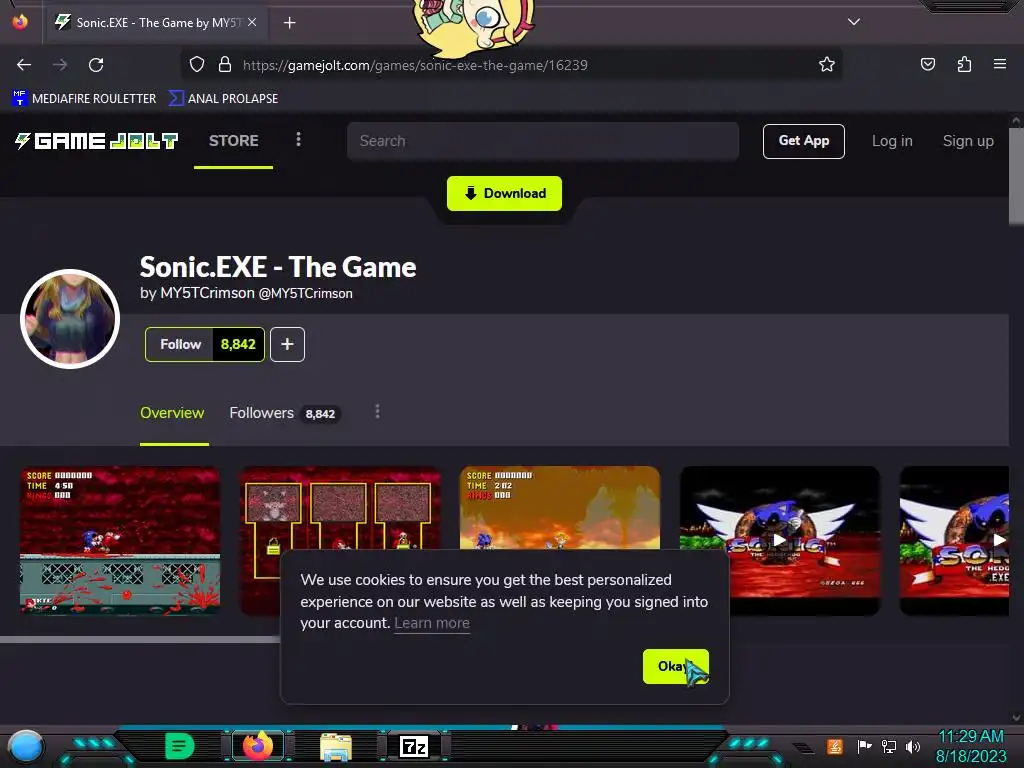Click the orange Java tray icon
The width and height of the screenshot is (1024, 768).
coord(835,746)
